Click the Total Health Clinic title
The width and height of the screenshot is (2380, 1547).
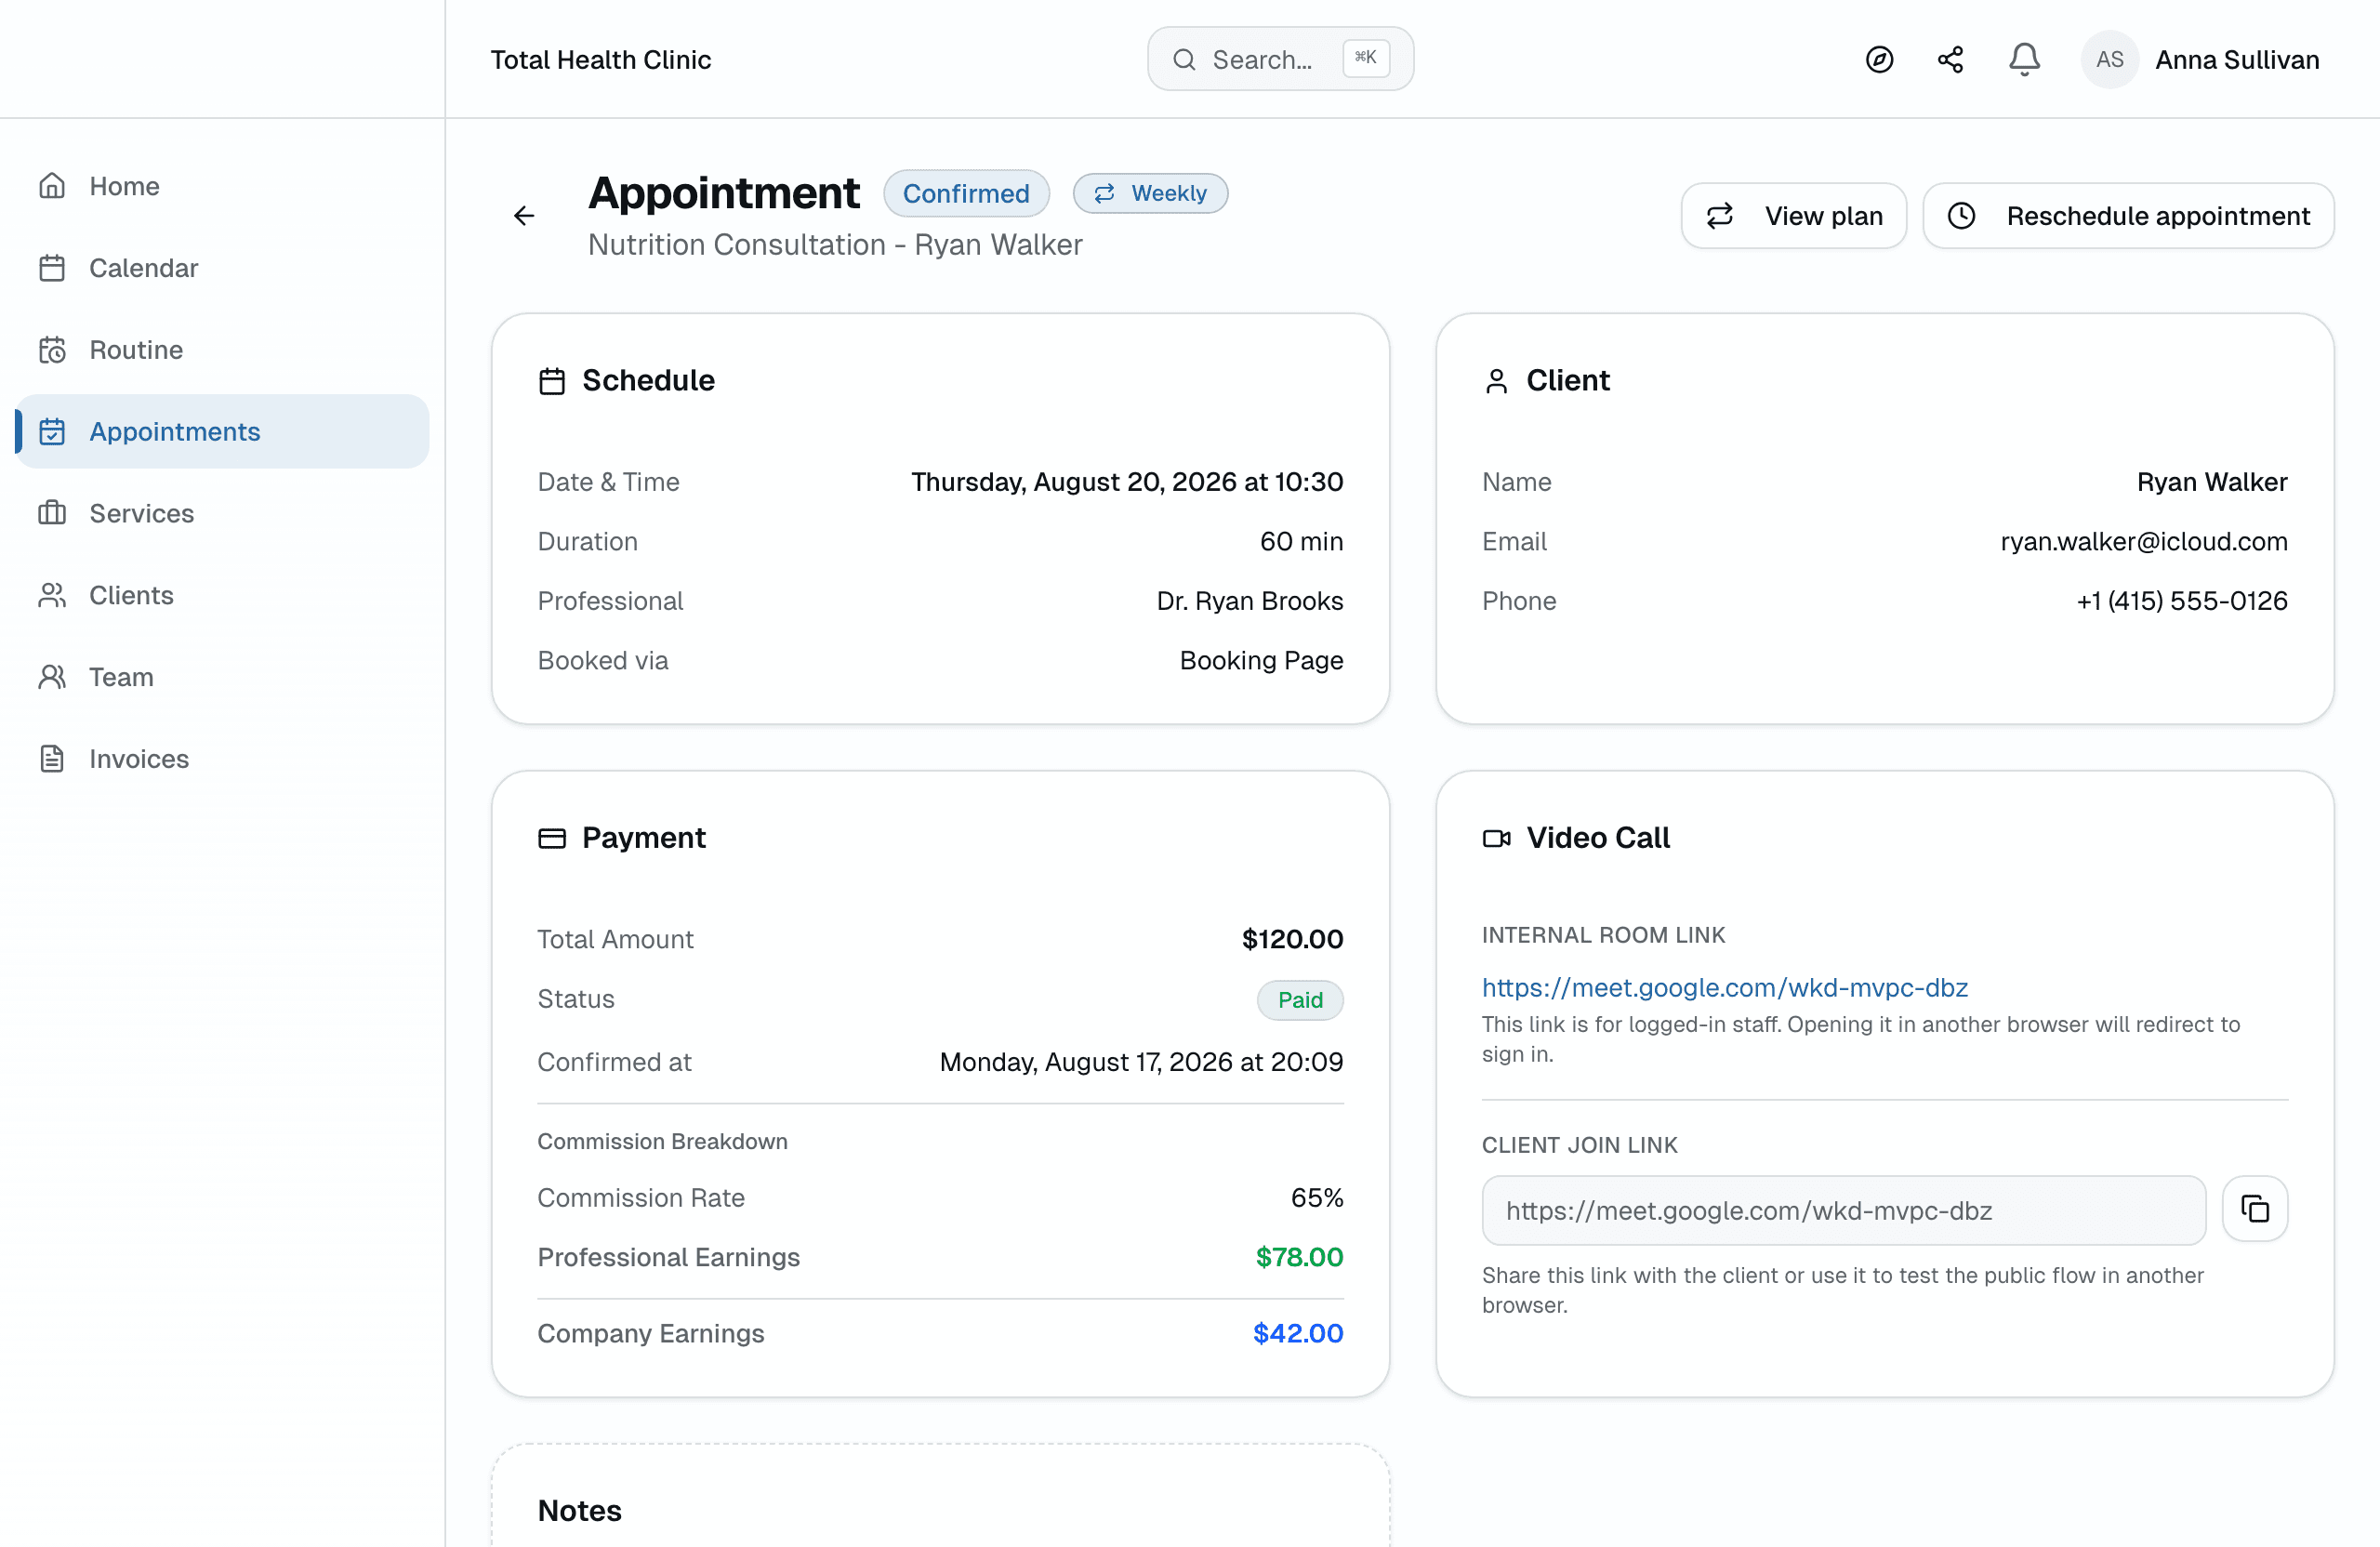pos(600,60)
